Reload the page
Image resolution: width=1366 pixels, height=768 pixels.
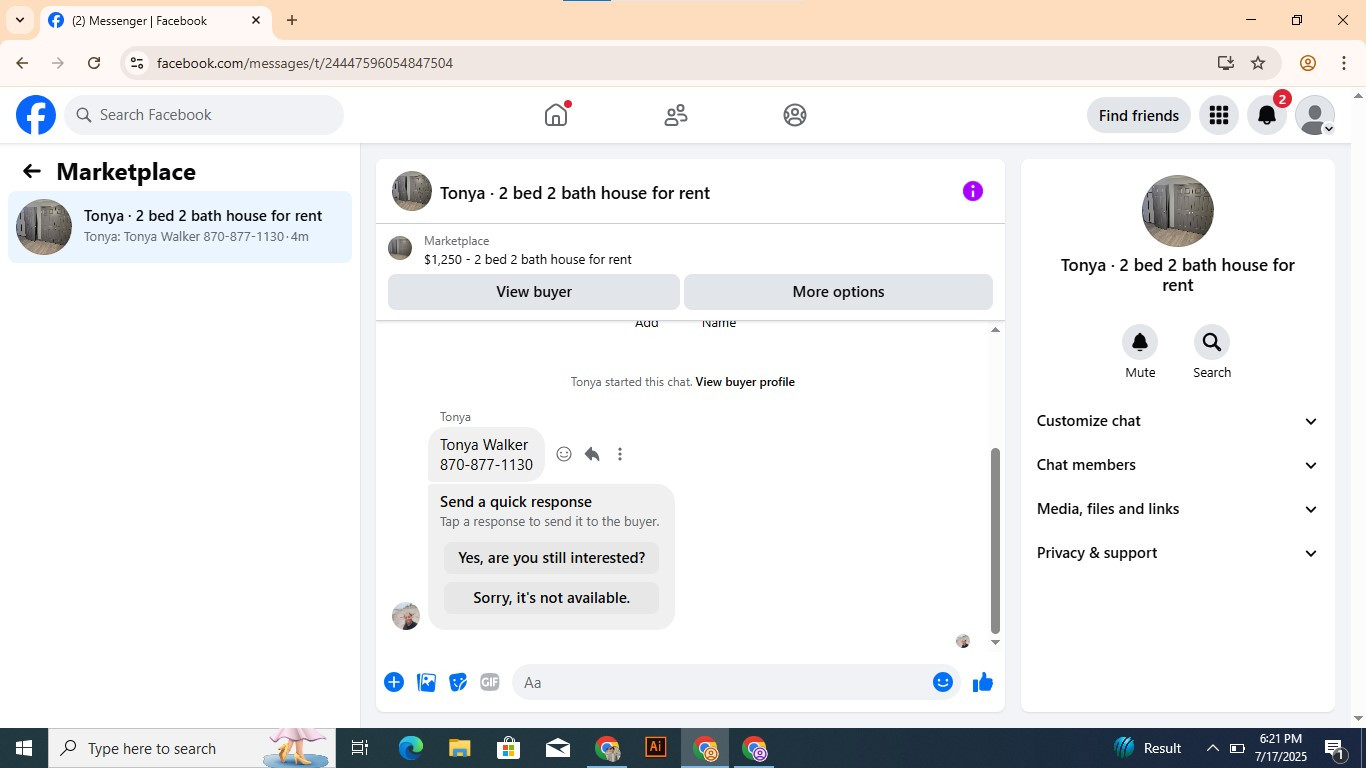[x=94, y=63]
